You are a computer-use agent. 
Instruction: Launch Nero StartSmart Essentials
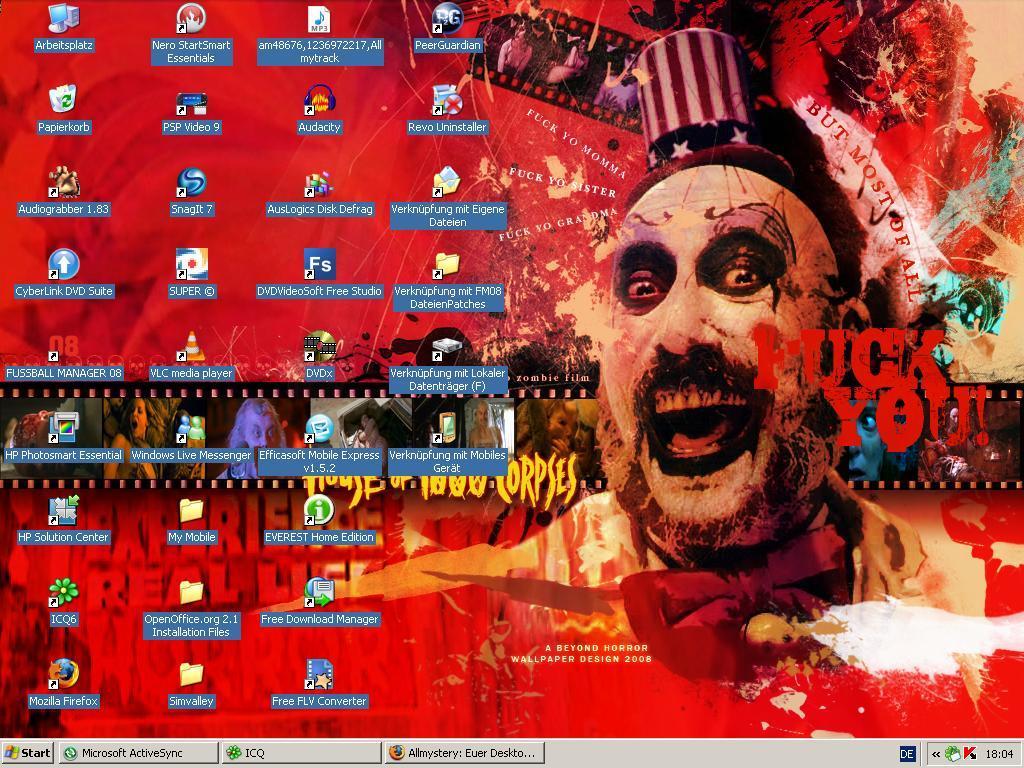point(191,19)
